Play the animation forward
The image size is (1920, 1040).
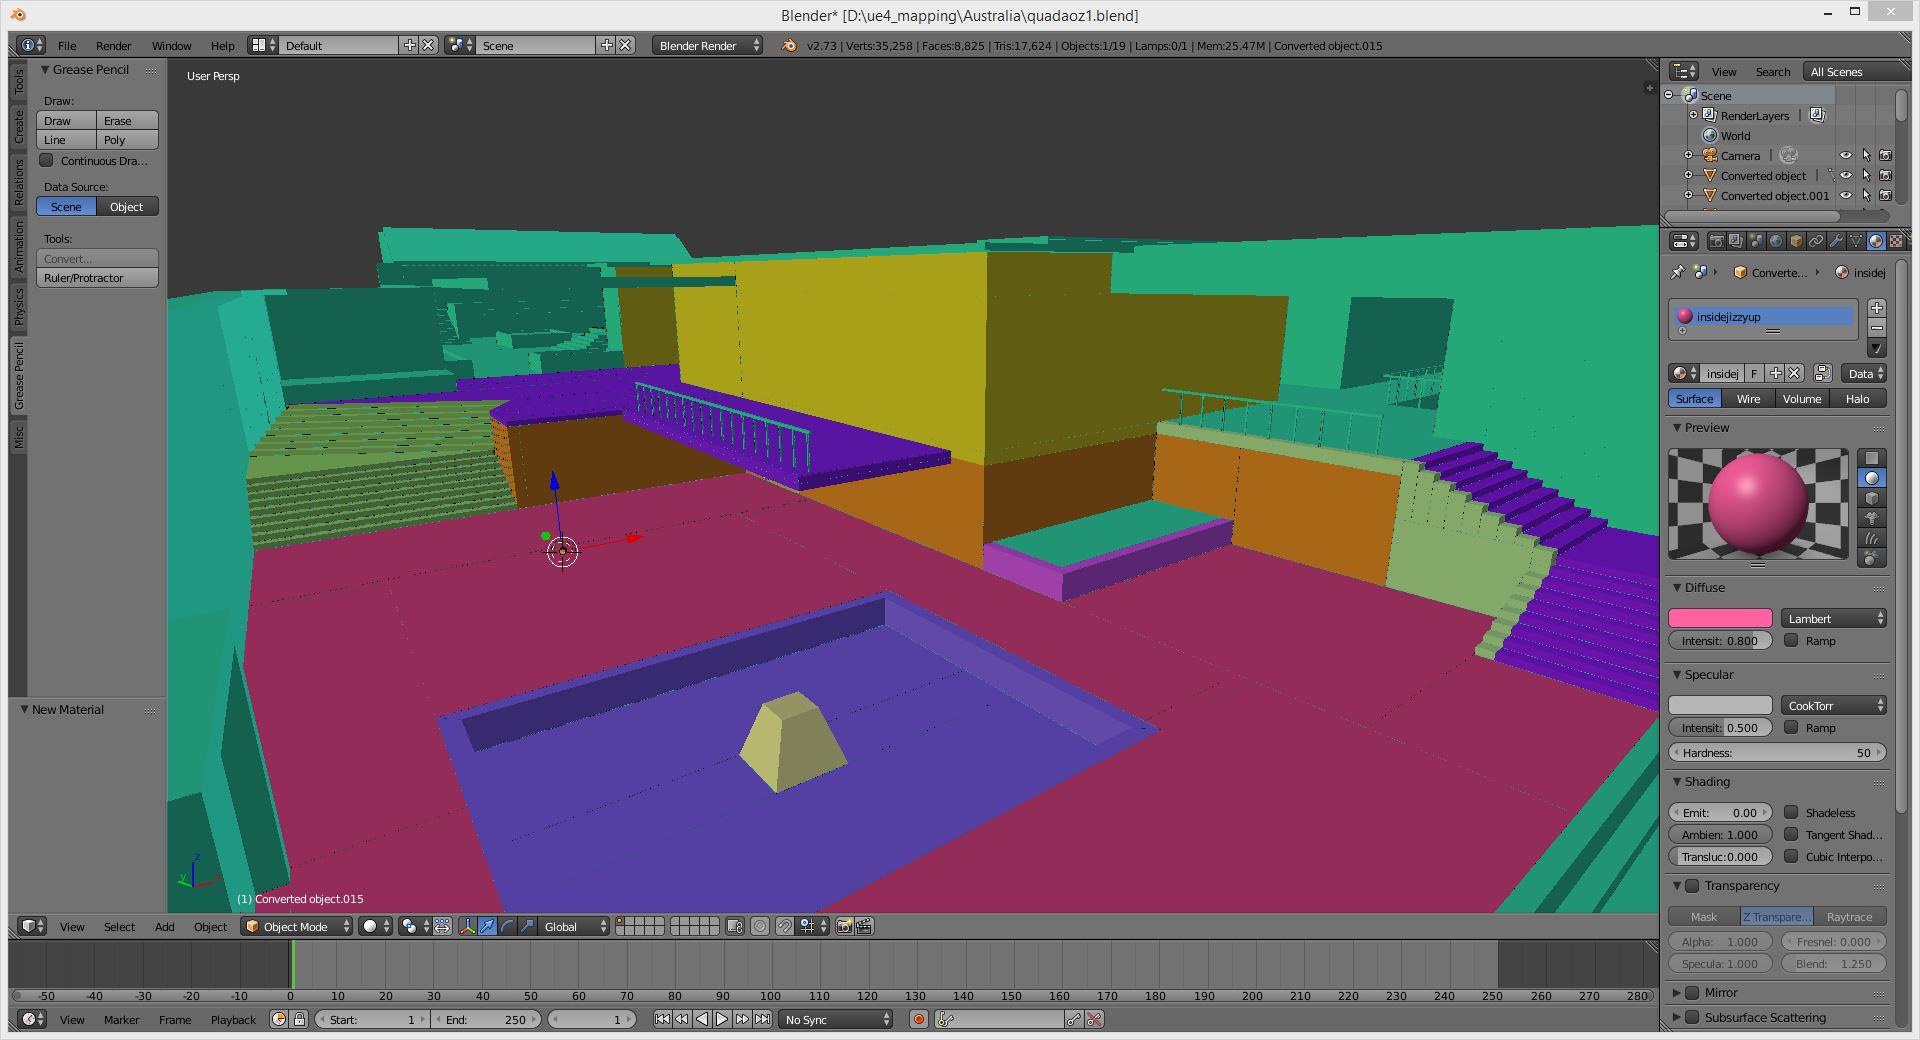[722, 1019]
